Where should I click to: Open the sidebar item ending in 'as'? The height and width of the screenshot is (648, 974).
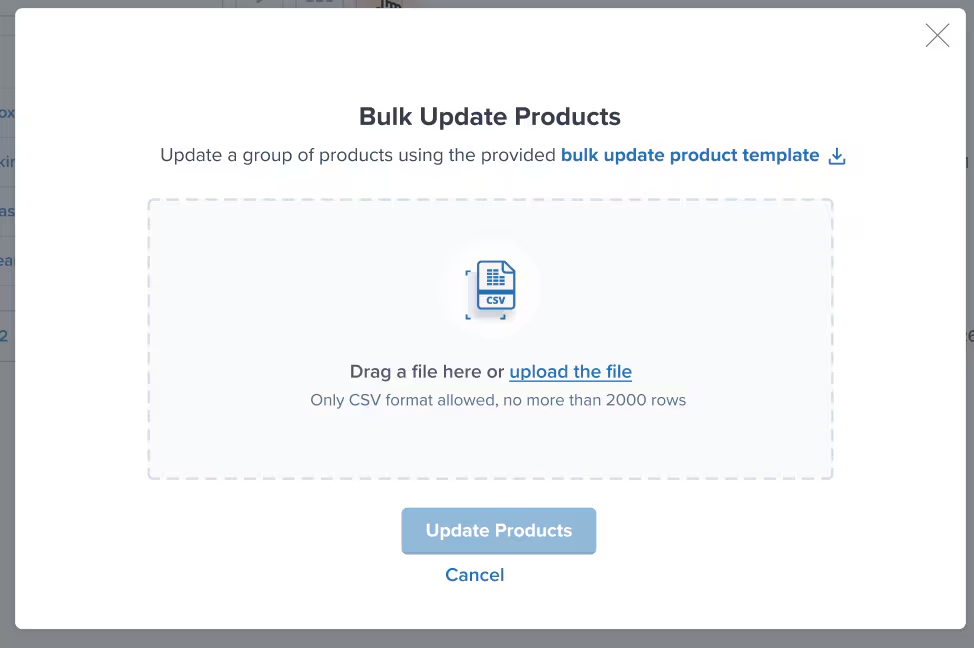click(x=5, y=211)
